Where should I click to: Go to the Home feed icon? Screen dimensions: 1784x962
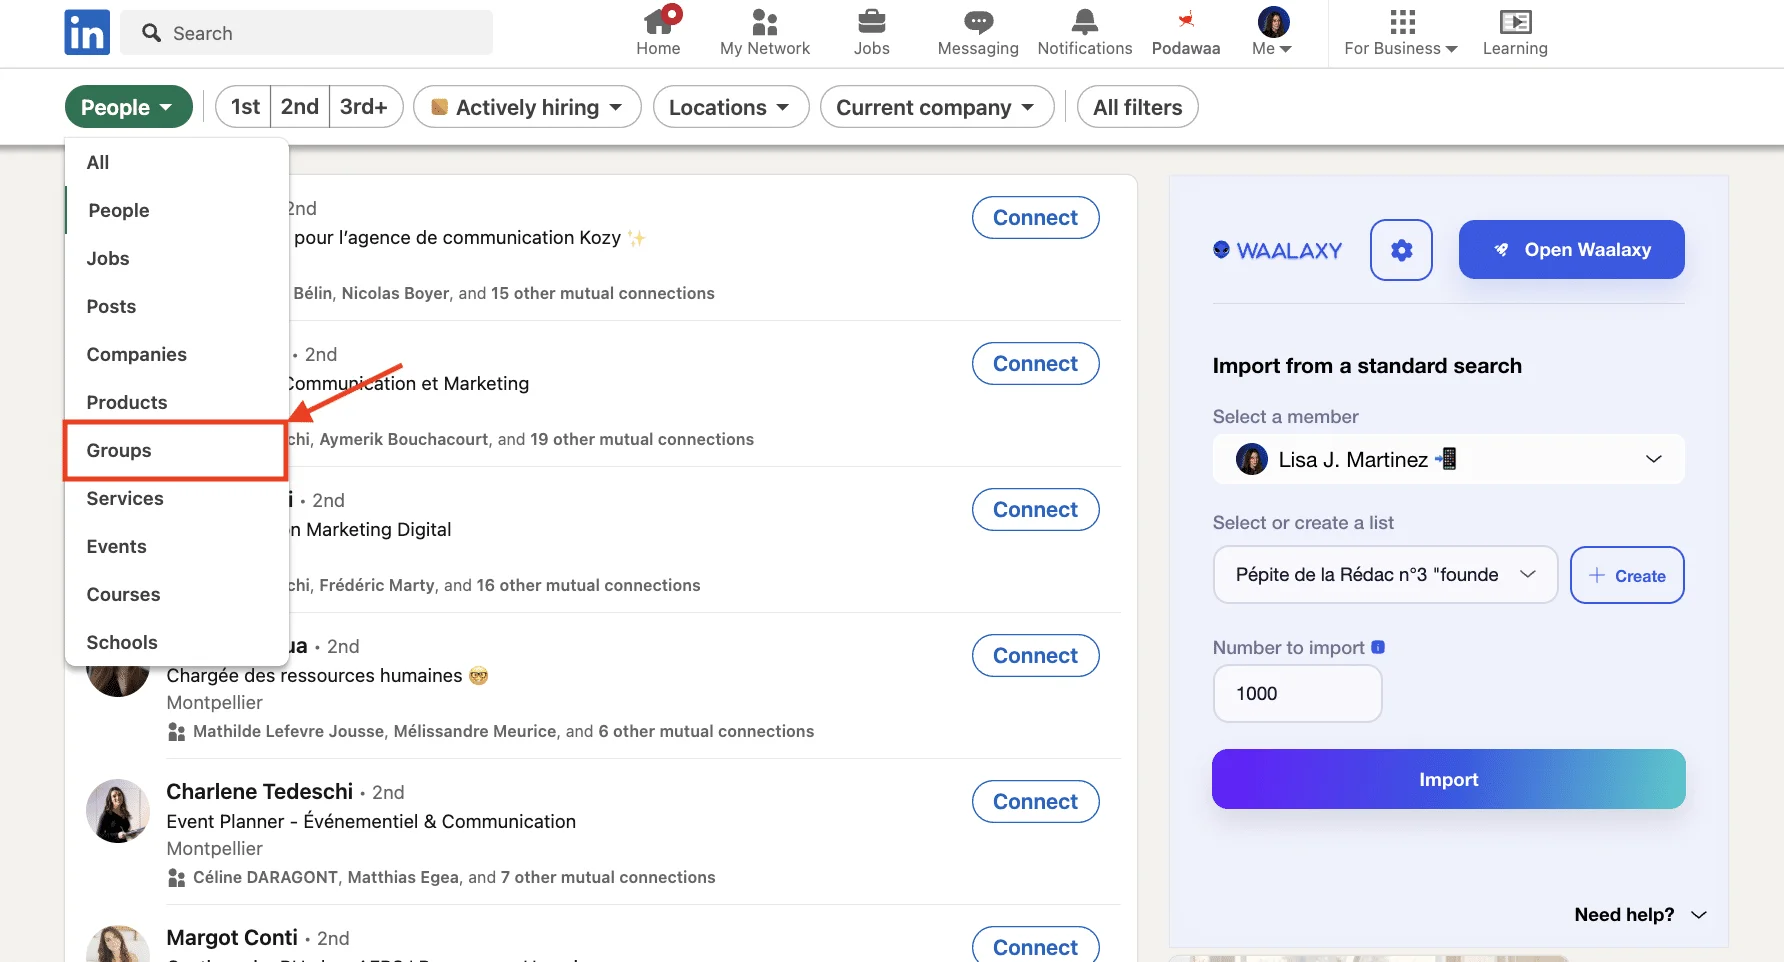coord(658,21)
